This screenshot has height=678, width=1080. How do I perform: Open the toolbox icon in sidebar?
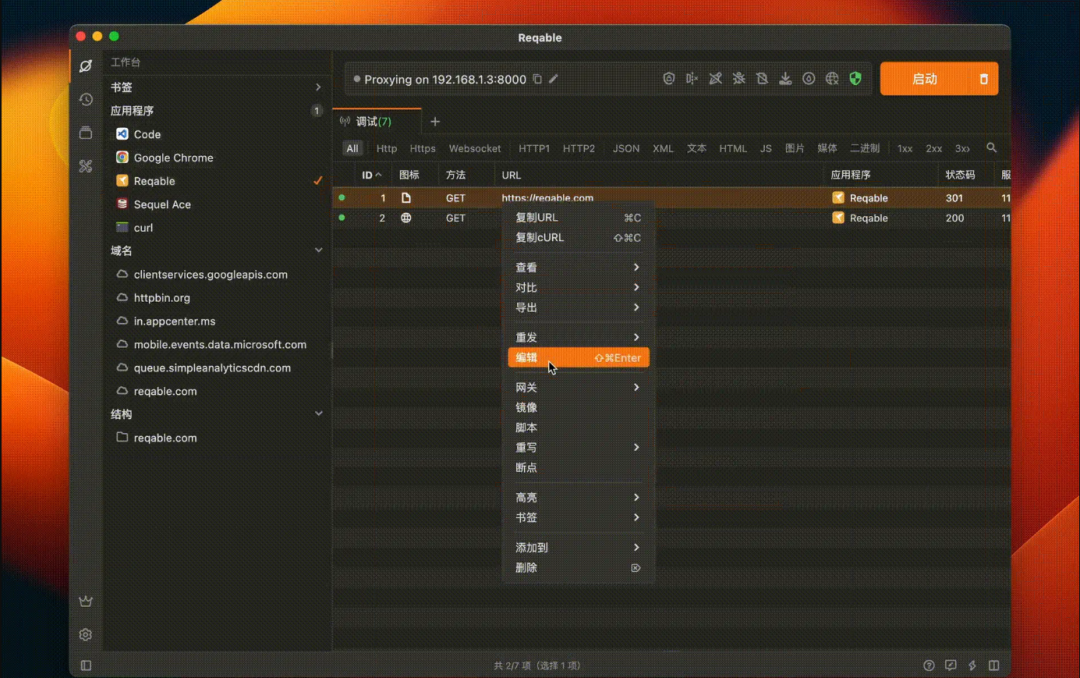tap(85, 166)
